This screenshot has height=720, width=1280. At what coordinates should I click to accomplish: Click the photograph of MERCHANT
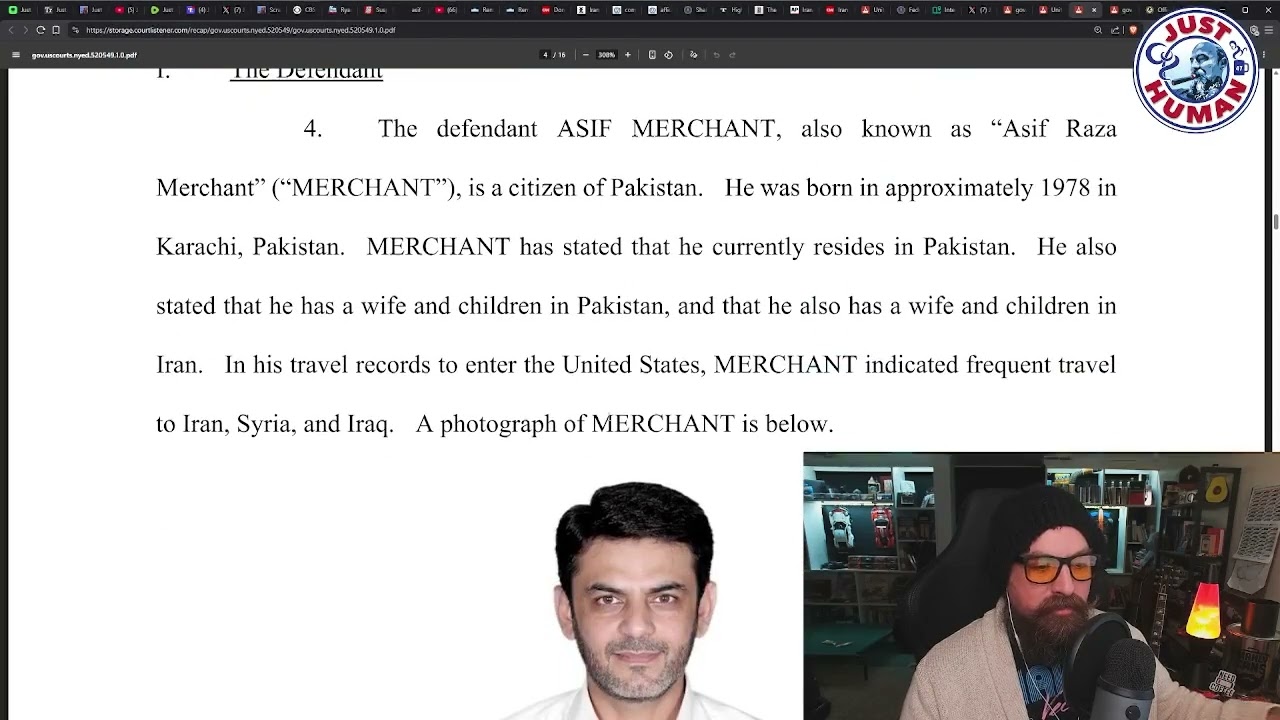[x=634, y=600]
